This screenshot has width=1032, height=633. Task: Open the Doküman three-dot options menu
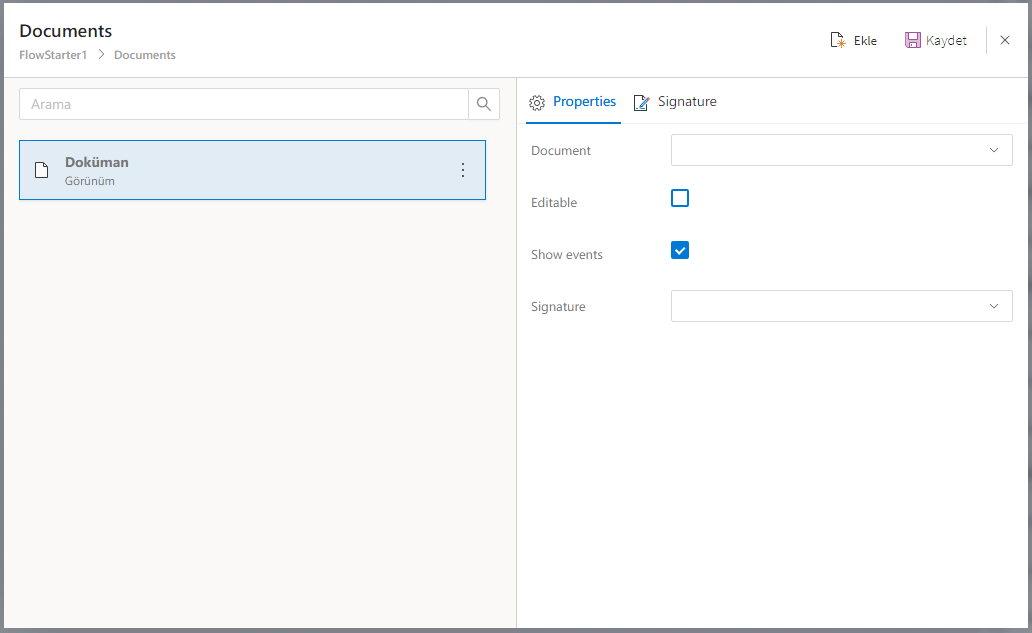(462, 170)
